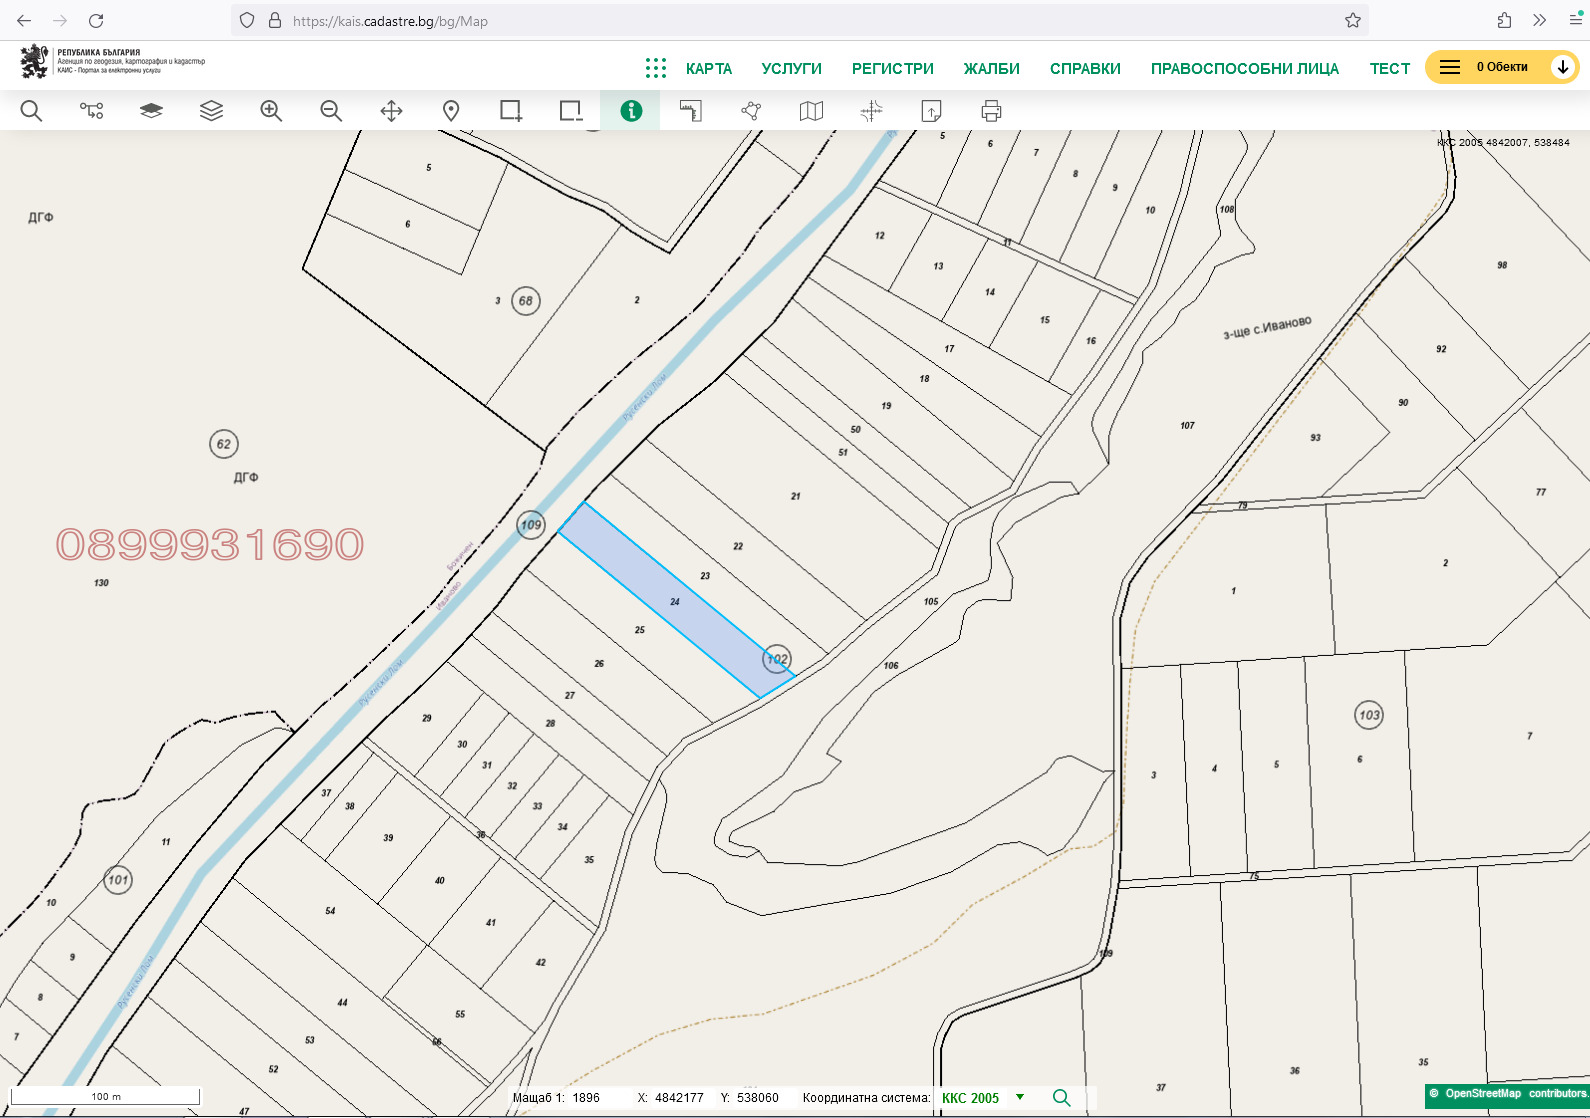Choose the location pin marker tool
Viewport: 1590px width, 1118px height.
(451, 111)
